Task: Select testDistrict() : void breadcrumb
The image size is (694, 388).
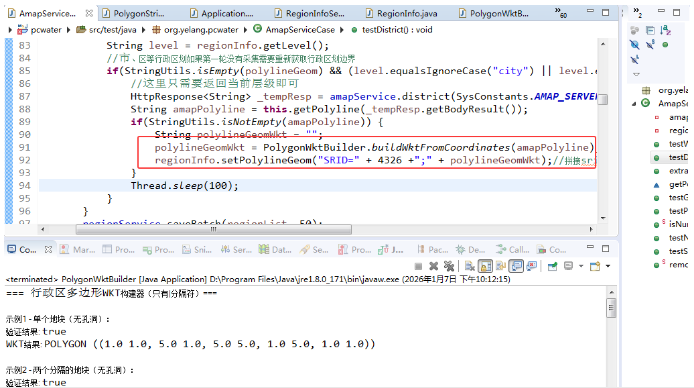Action: click(392, 30)
